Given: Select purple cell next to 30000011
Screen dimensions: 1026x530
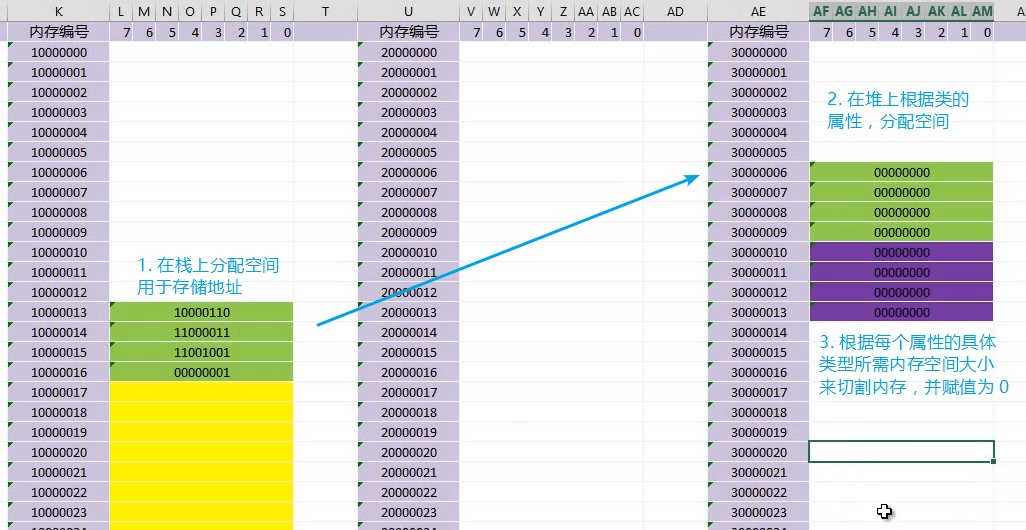Looking at the screenshot, I should click(x=902, y=272).
